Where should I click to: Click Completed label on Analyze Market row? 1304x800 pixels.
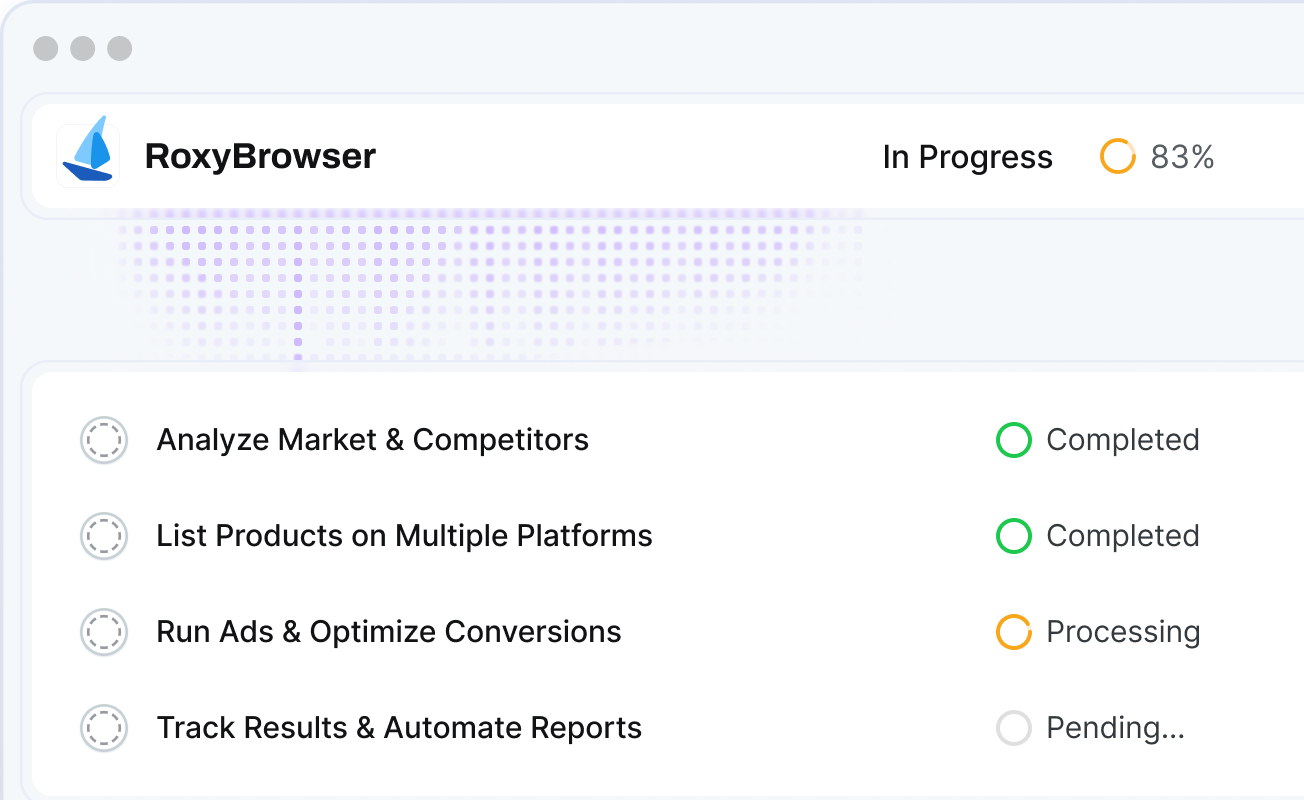click(x=1122, y=440)
